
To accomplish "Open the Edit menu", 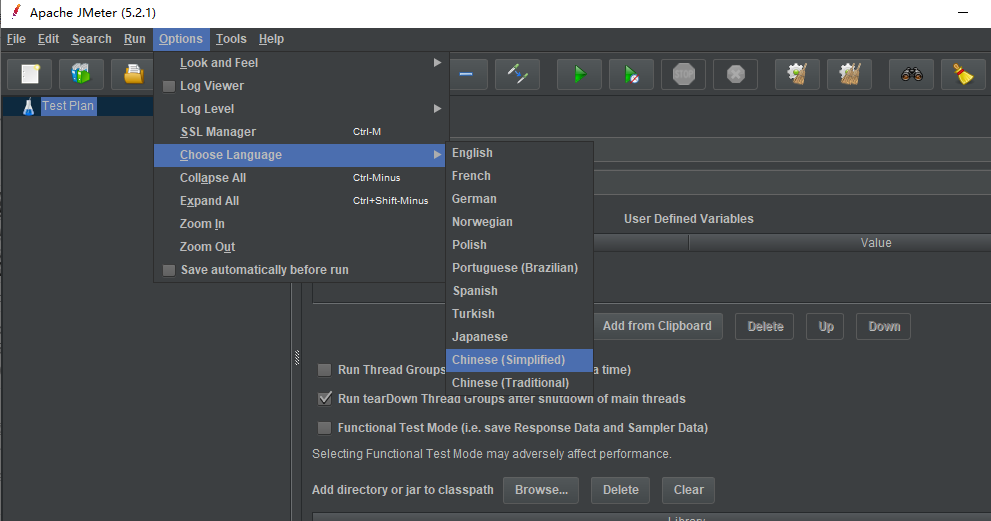I will [x=48, y=39].
